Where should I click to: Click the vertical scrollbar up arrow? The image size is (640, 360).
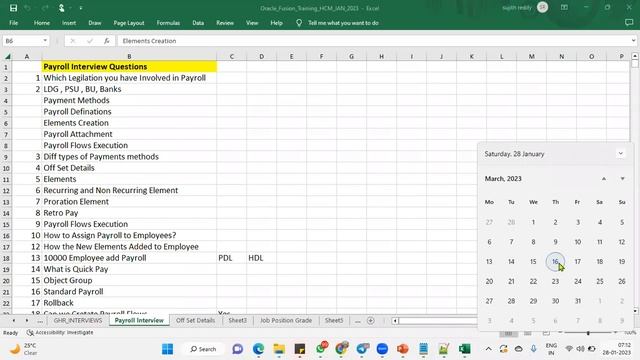point(635,56)
